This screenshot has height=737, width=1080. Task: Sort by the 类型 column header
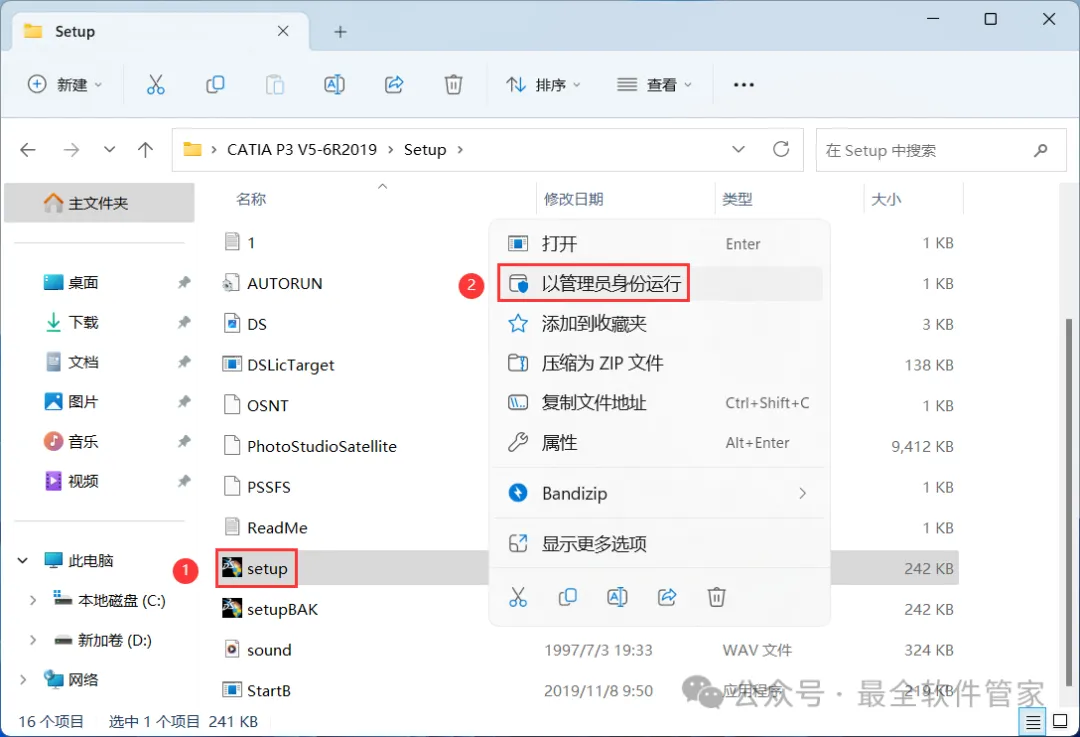[x=737, y=199]
